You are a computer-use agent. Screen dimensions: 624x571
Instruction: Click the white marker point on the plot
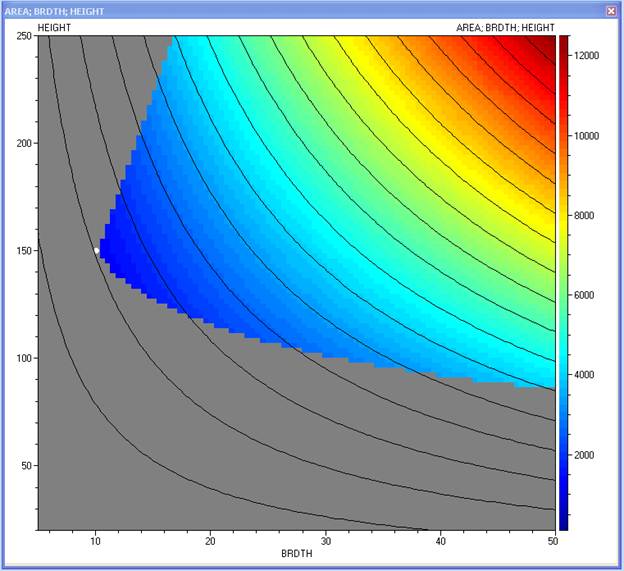[96, 250]
